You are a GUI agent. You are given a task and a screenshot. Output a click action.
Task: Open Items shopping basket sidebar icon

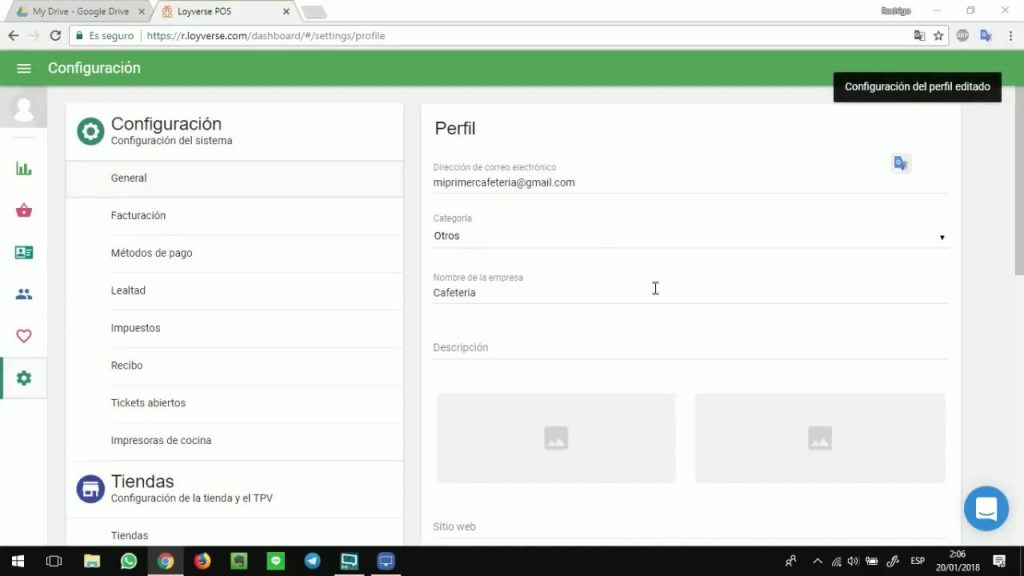tap(24, 210)
